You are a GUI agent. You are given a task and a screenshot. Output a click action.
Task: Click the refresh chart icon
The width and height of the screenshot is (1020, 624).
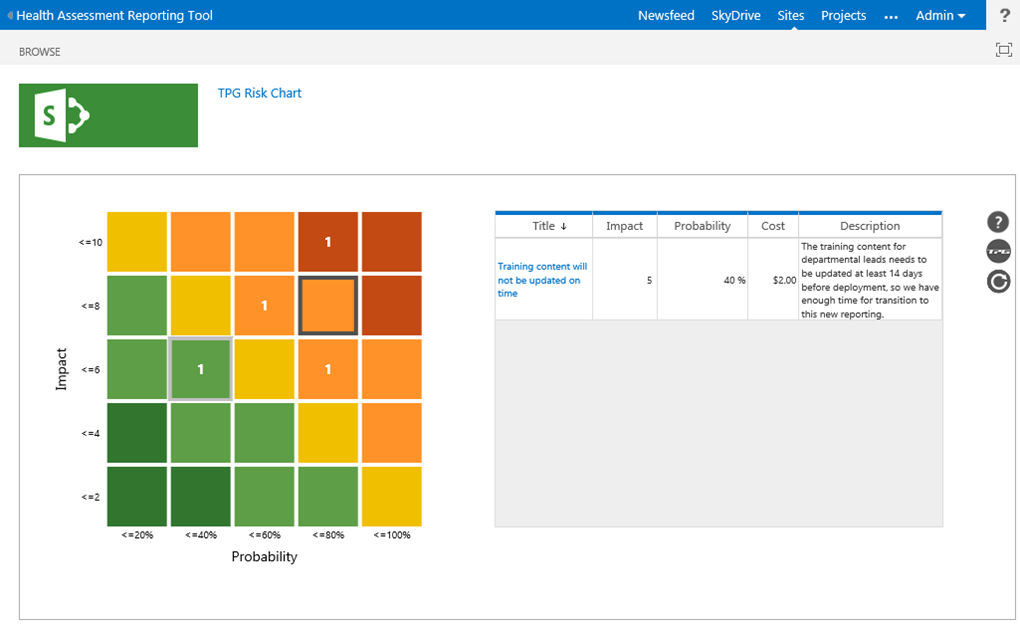[997, 282]
